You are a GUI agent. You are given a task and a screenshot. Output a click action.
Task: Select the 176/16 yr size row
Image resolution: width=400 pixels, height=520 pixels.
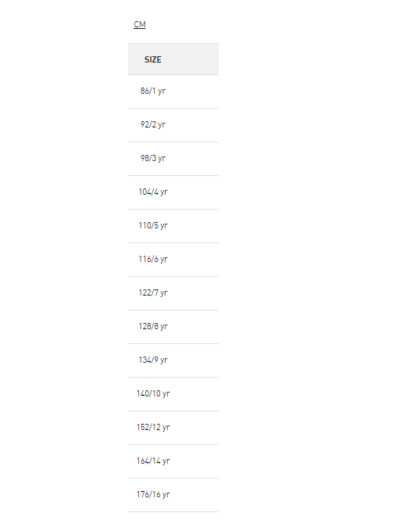[173, 495]
